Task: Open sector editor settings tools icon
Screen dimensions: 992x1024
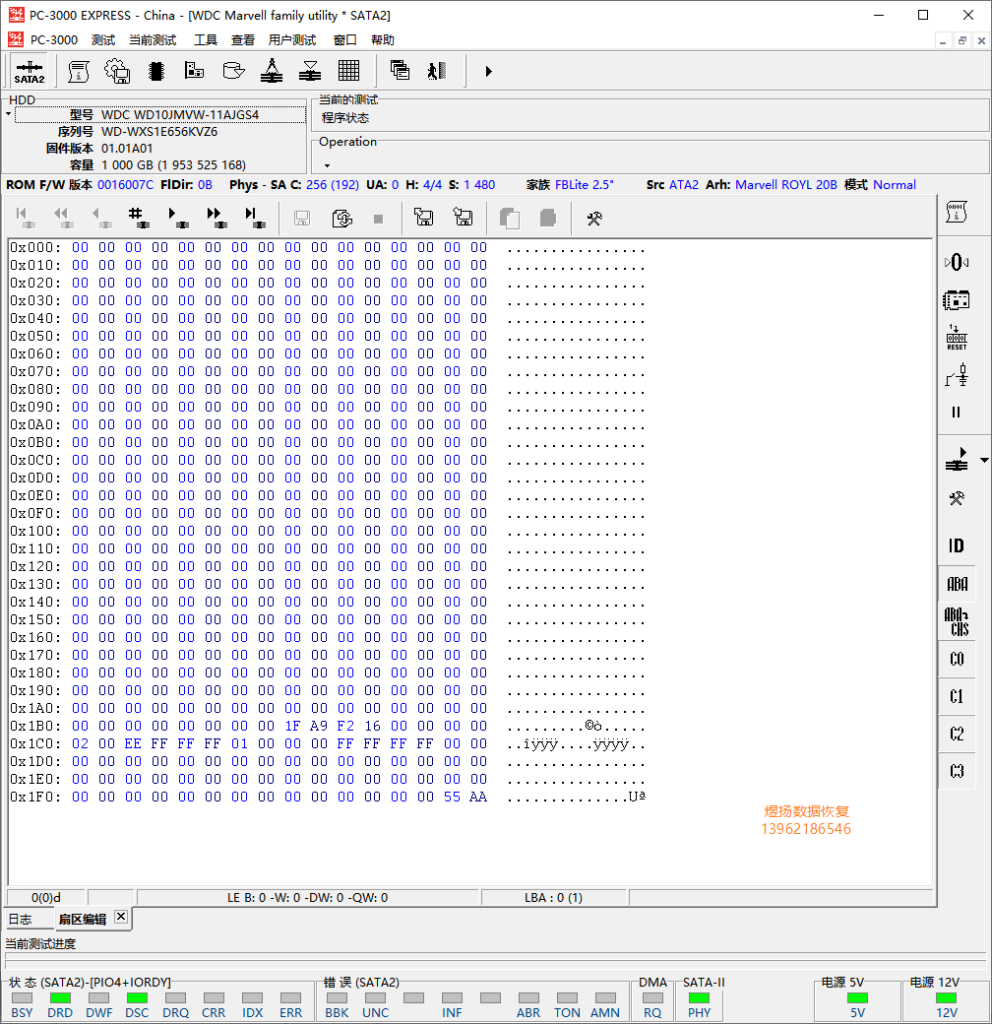Action: 594,218
